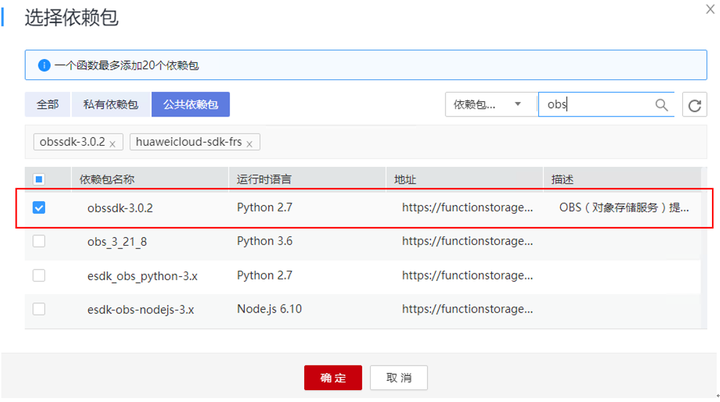Remove the huaweicloud-sdk-frs tag
The width and height of the screenshot is (720, 402).
(250, 144)
